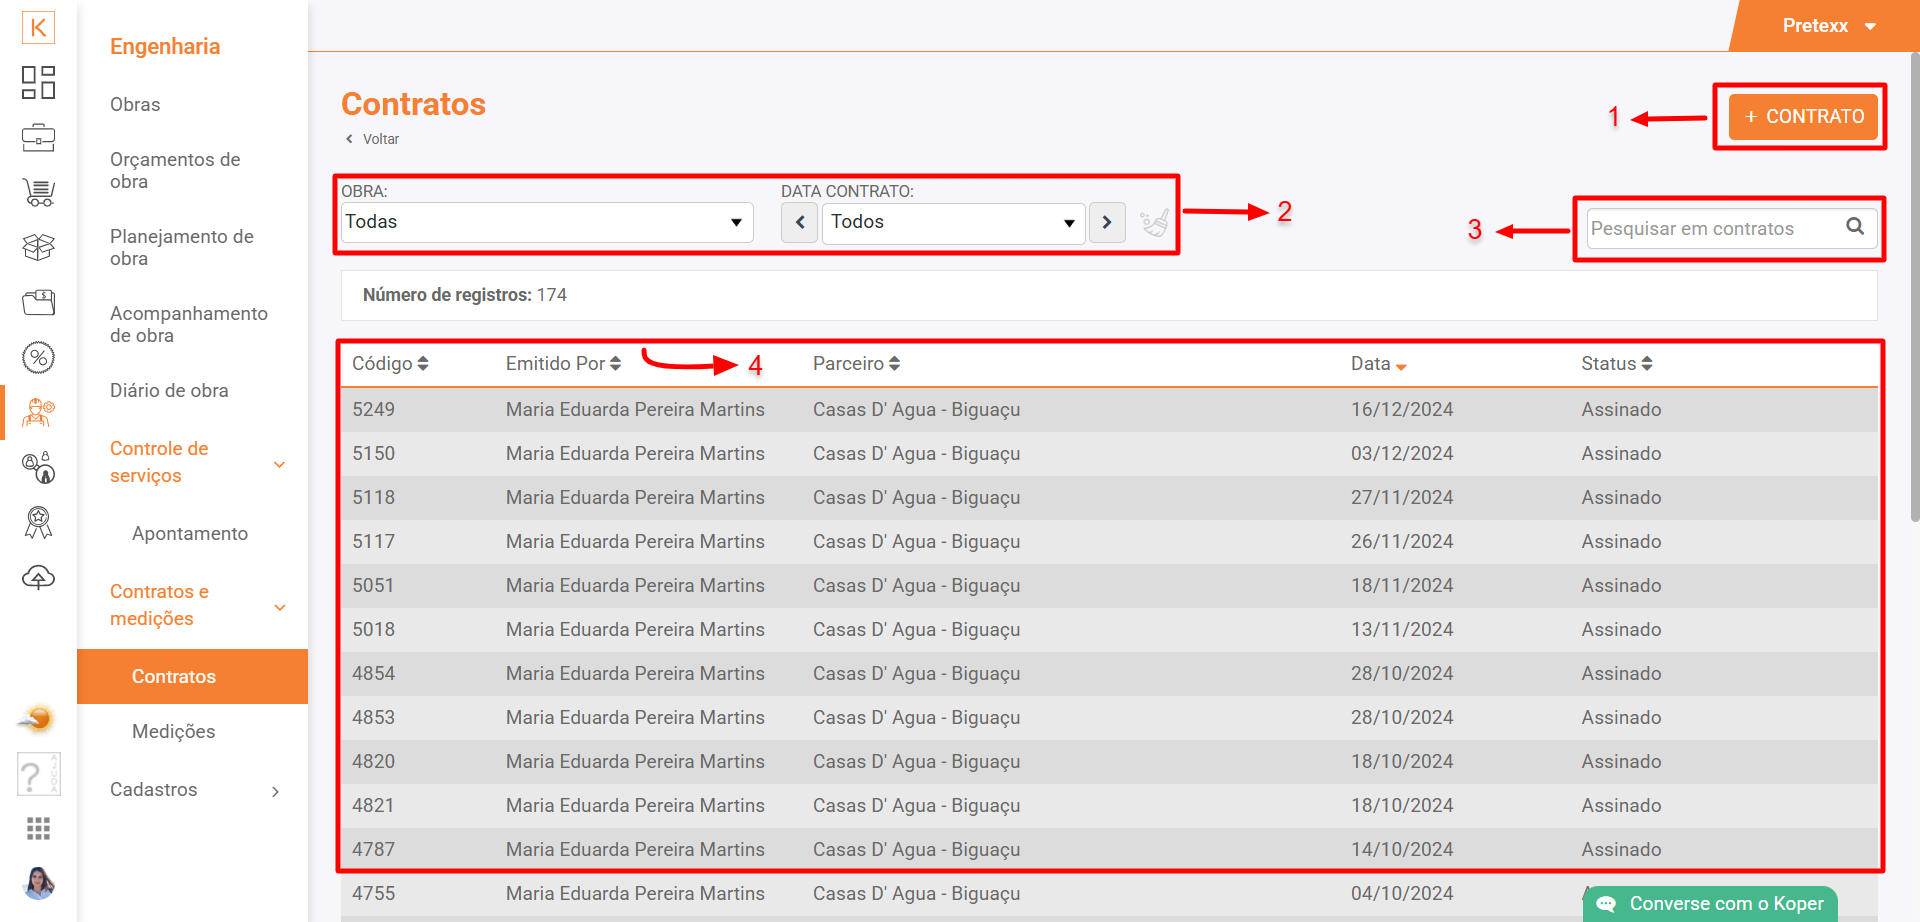
Task: Go to Medições in the sidebar
Action: [174, 732]
